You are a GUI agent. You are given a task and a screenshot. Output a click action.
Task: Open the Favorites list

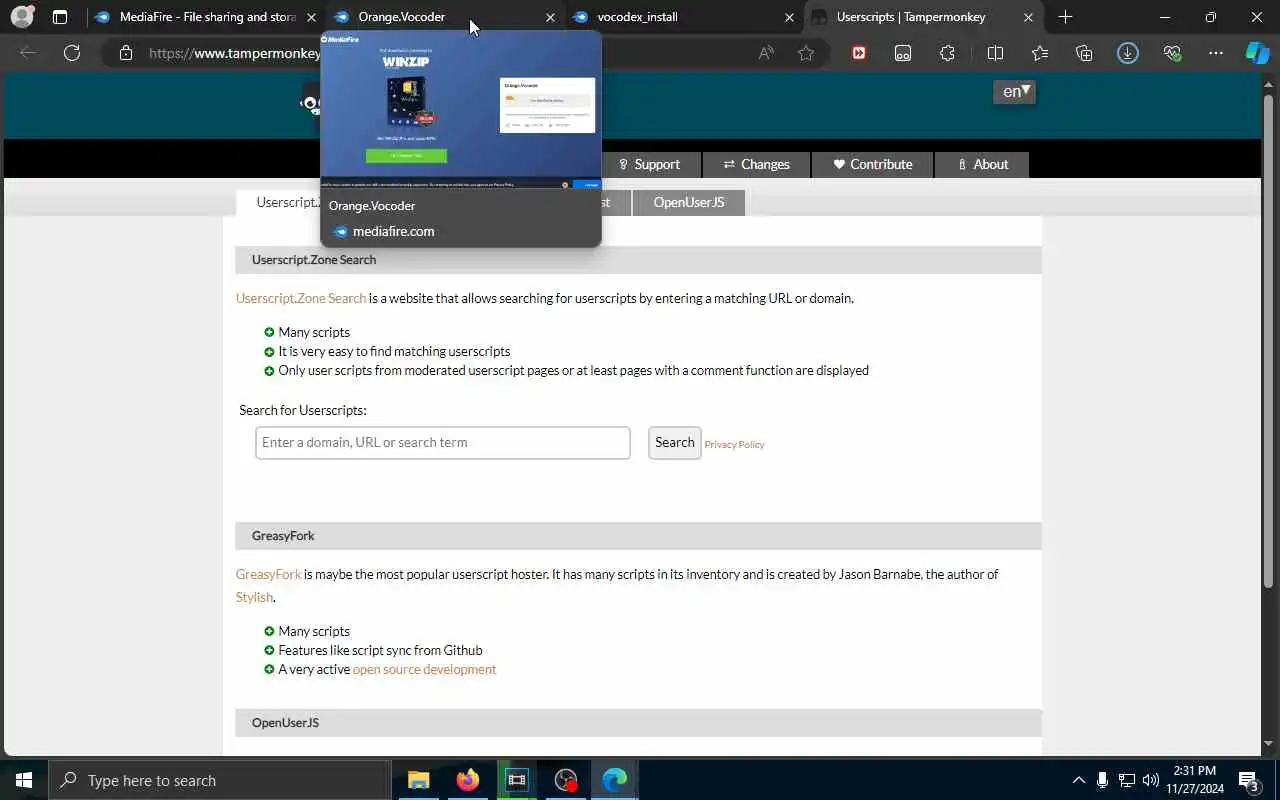[x=1040, y=53]
